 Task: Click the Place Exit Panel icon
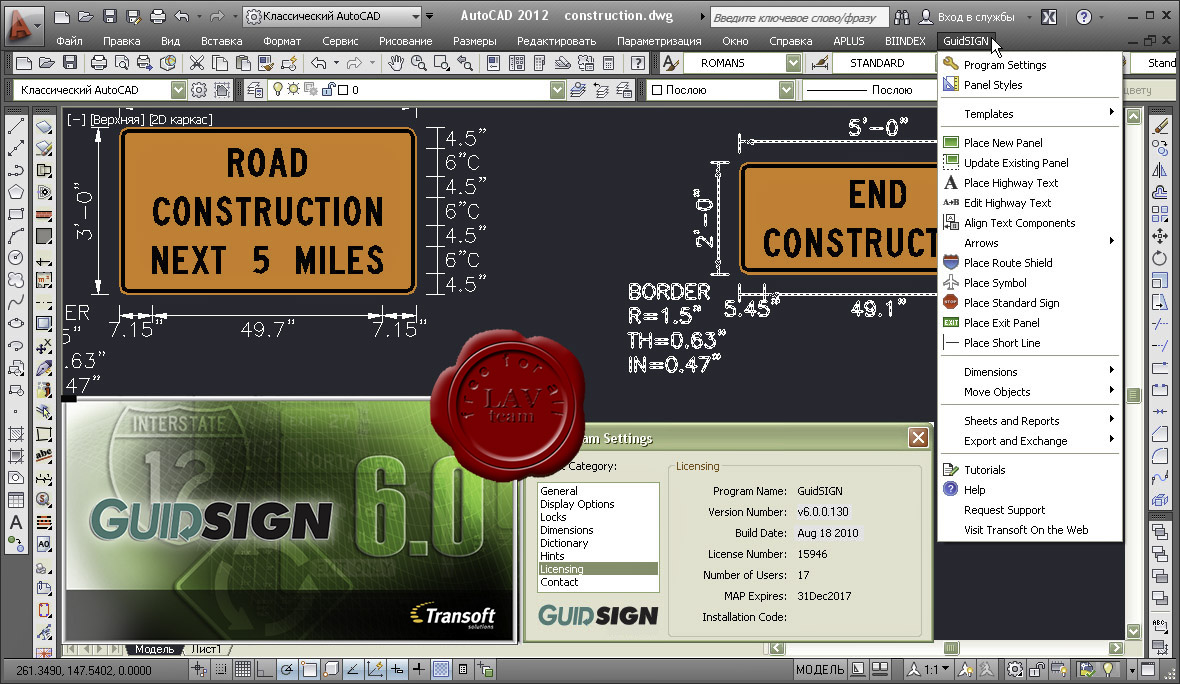[950, 323]
